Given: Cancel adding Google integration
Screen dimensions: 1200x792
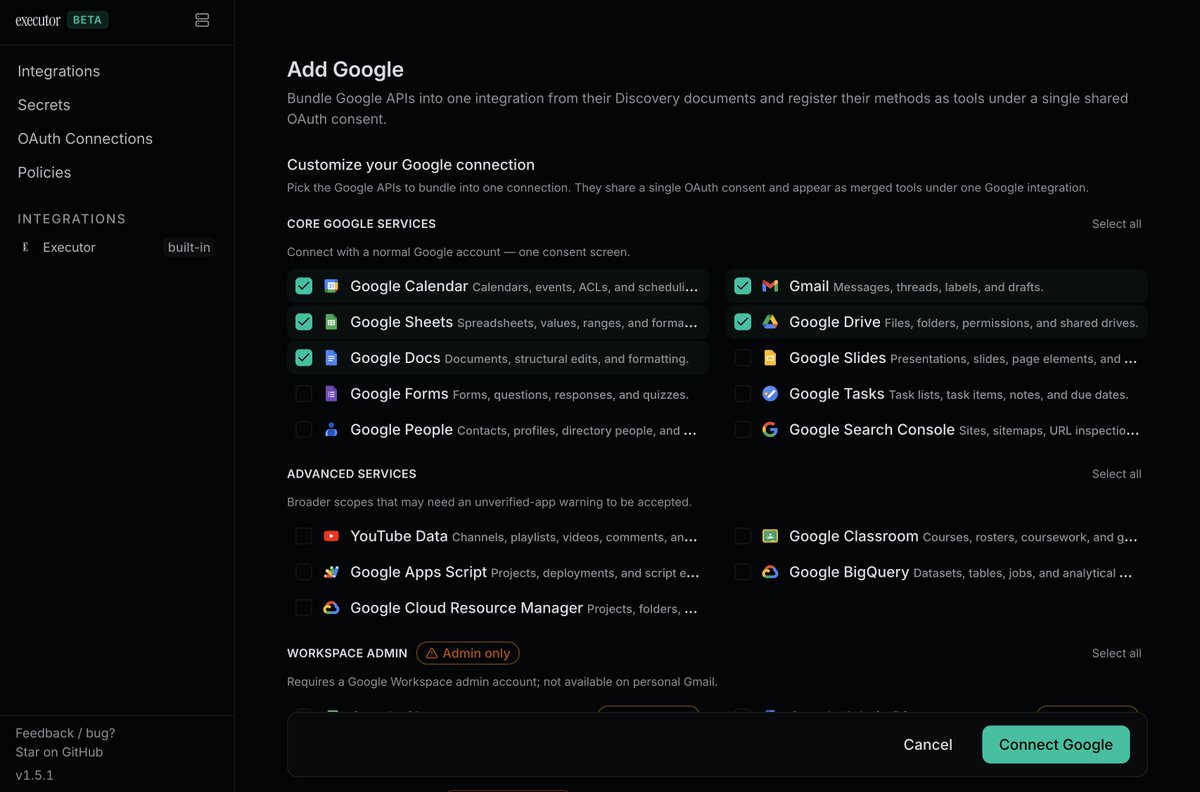Looking at the screenshot, I should coord(928,745).
